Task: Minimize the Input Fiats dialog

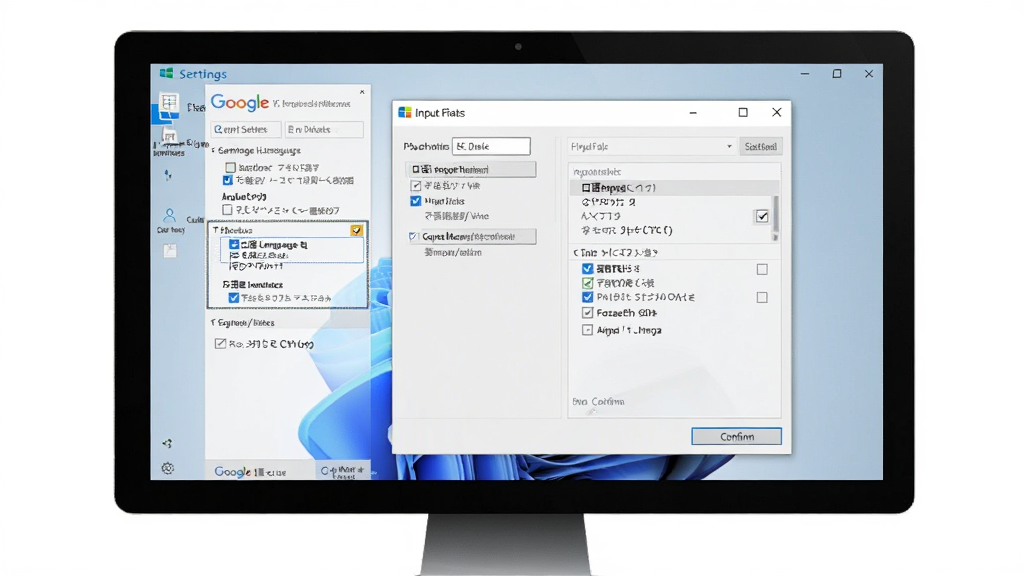Action: 693,113
